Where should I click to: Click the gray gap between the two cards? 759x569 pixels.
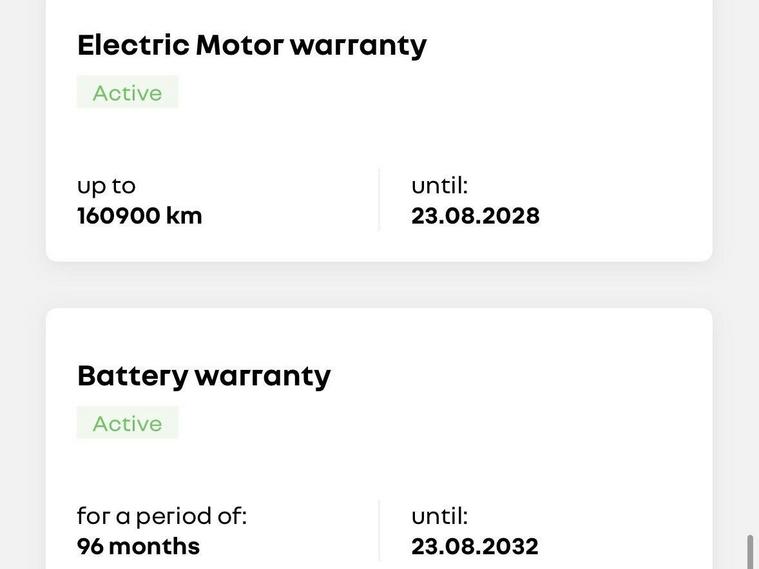[x=379, y=285]
